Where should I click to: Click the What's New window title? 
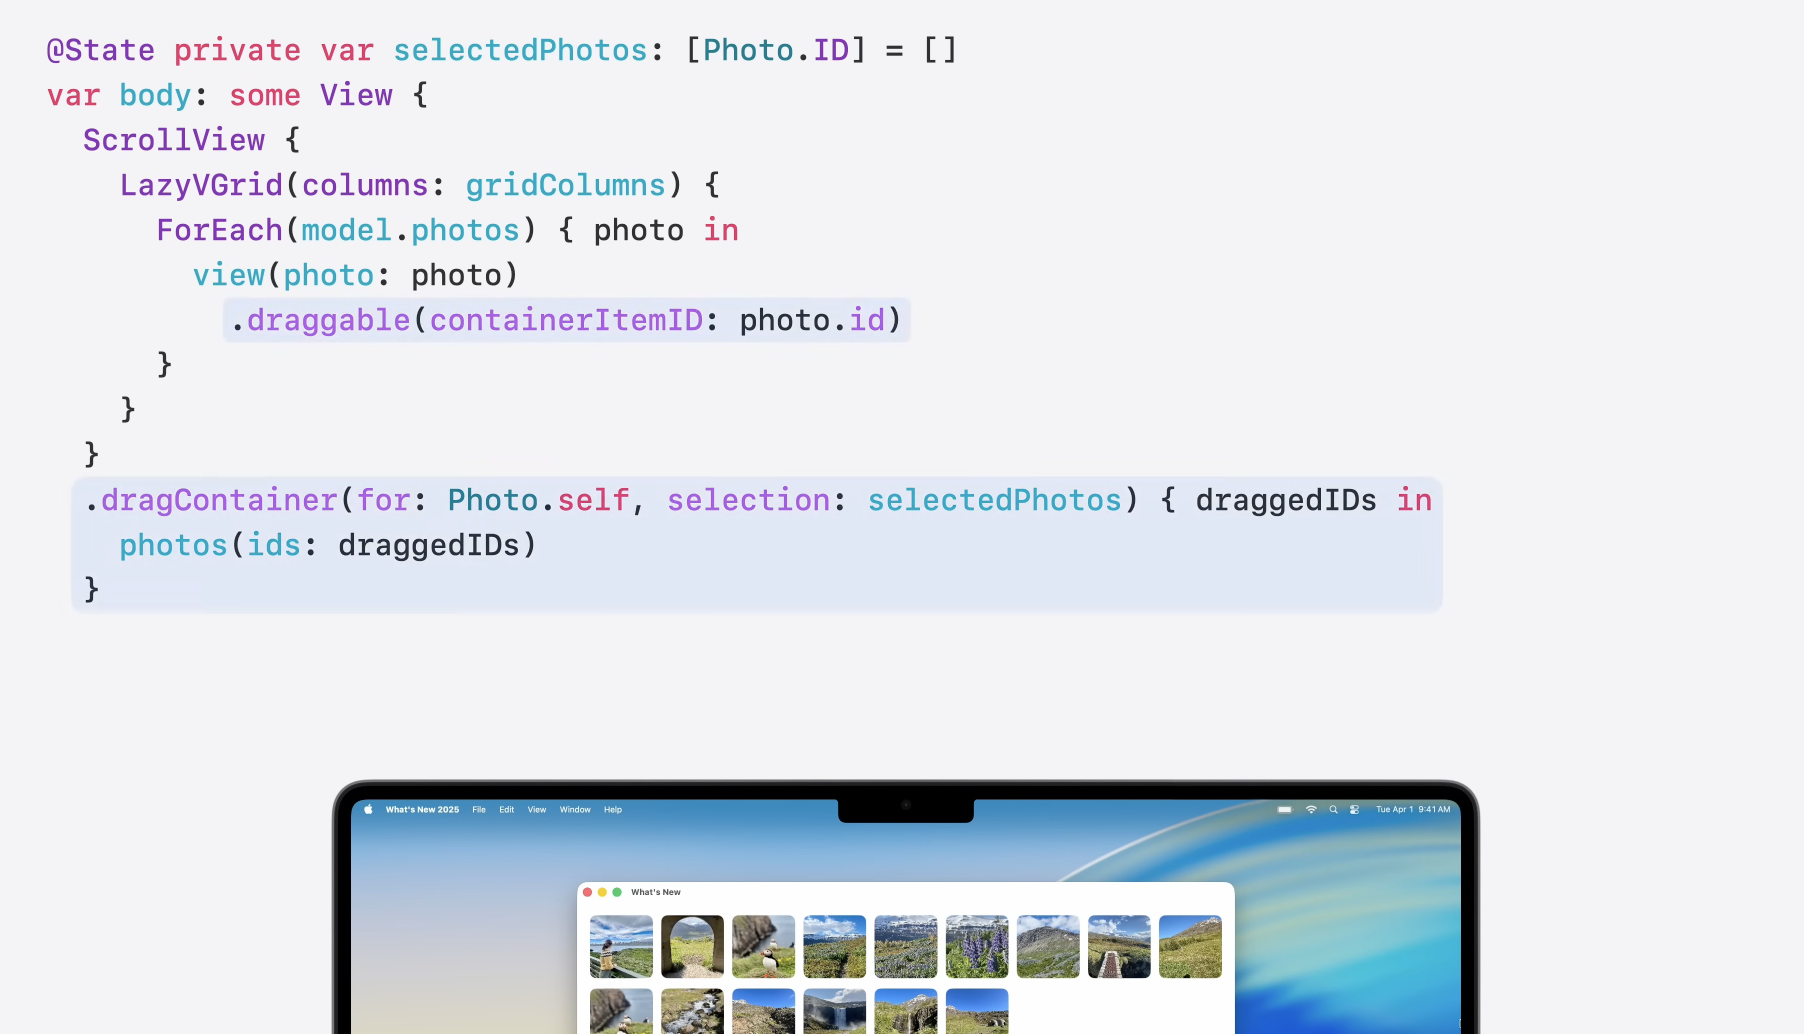click(x=656, y=892)
